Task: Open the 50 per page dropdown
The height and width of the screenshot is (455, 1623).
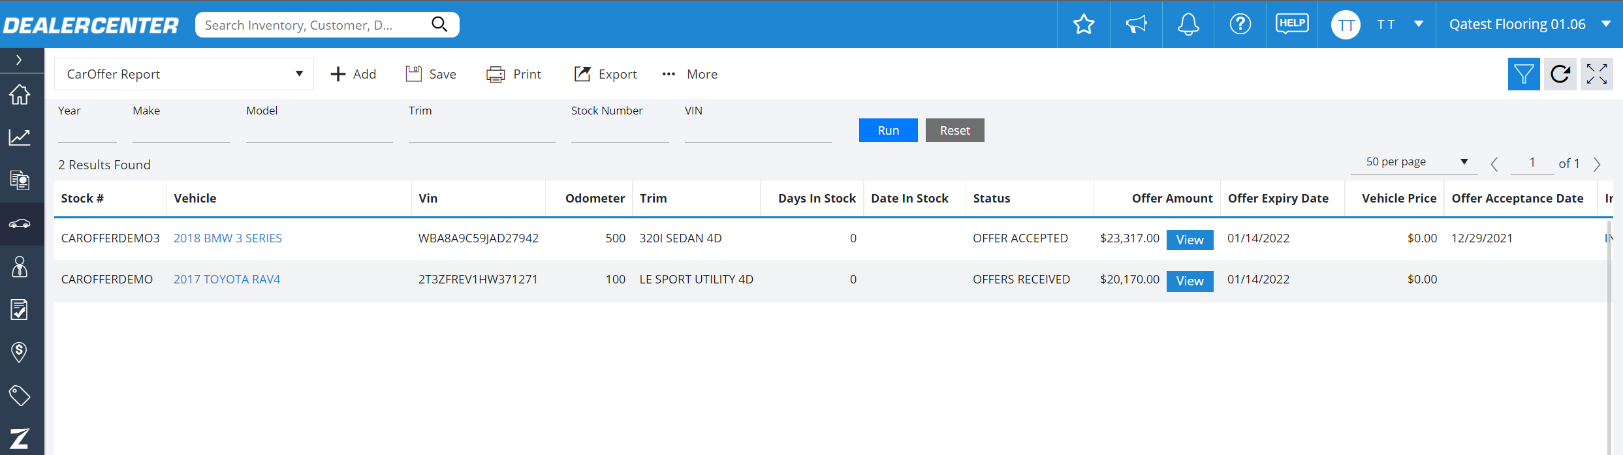Action: pyautogui.click(x=1414, y=162)
